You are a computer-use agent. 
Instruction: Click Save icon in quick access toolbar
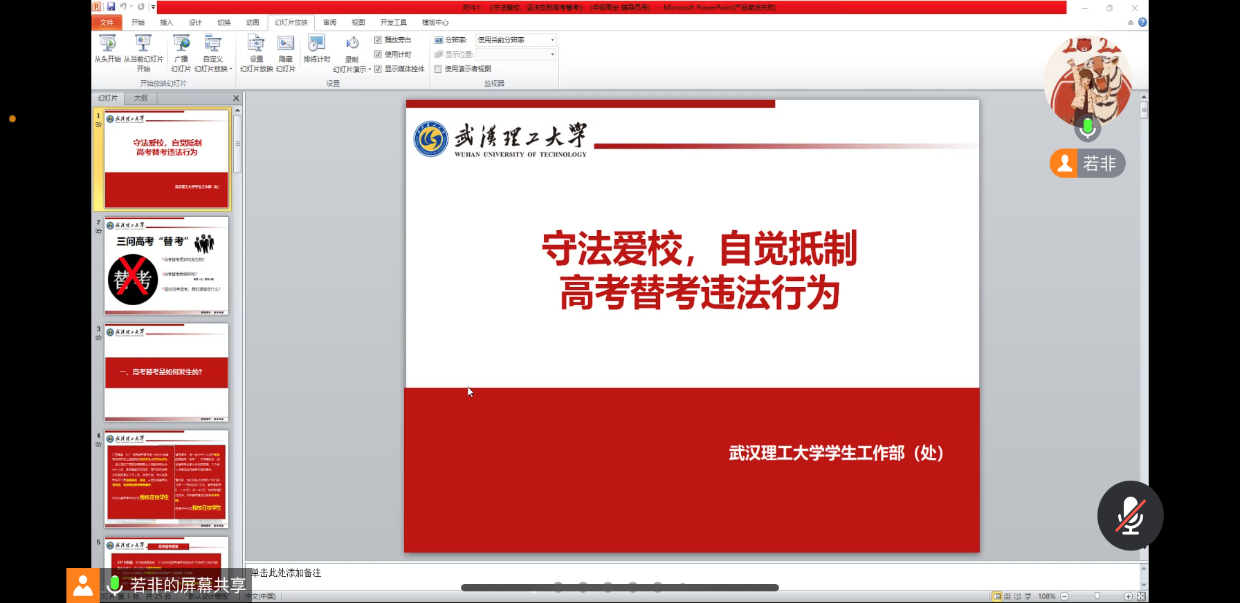111,6
